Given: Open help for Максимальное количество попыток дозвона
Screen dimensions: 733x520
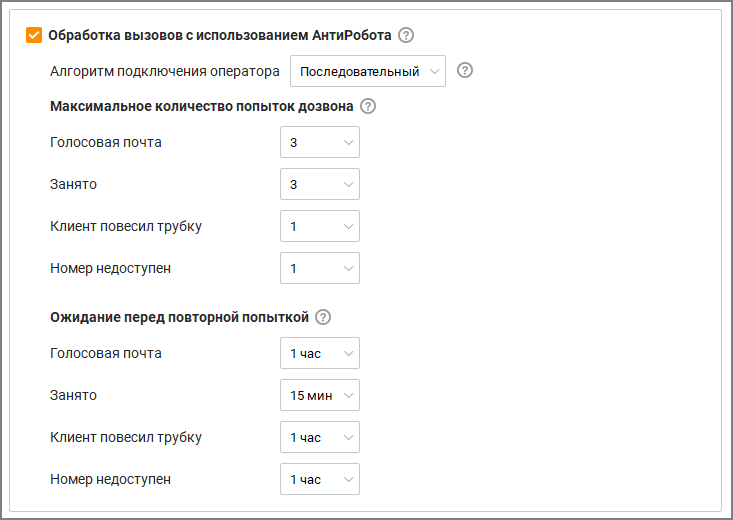Looking at the screenshot, I should (368, 107).
